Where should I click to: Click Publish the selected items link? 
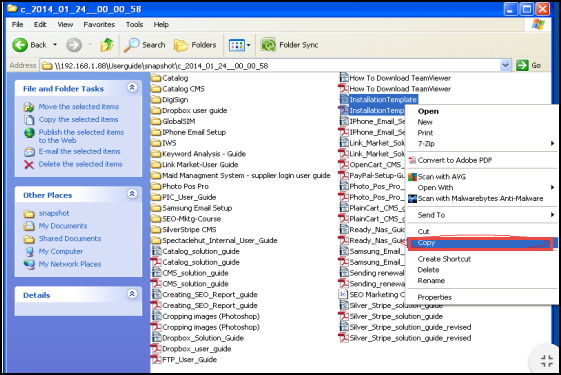coord(81,136)
